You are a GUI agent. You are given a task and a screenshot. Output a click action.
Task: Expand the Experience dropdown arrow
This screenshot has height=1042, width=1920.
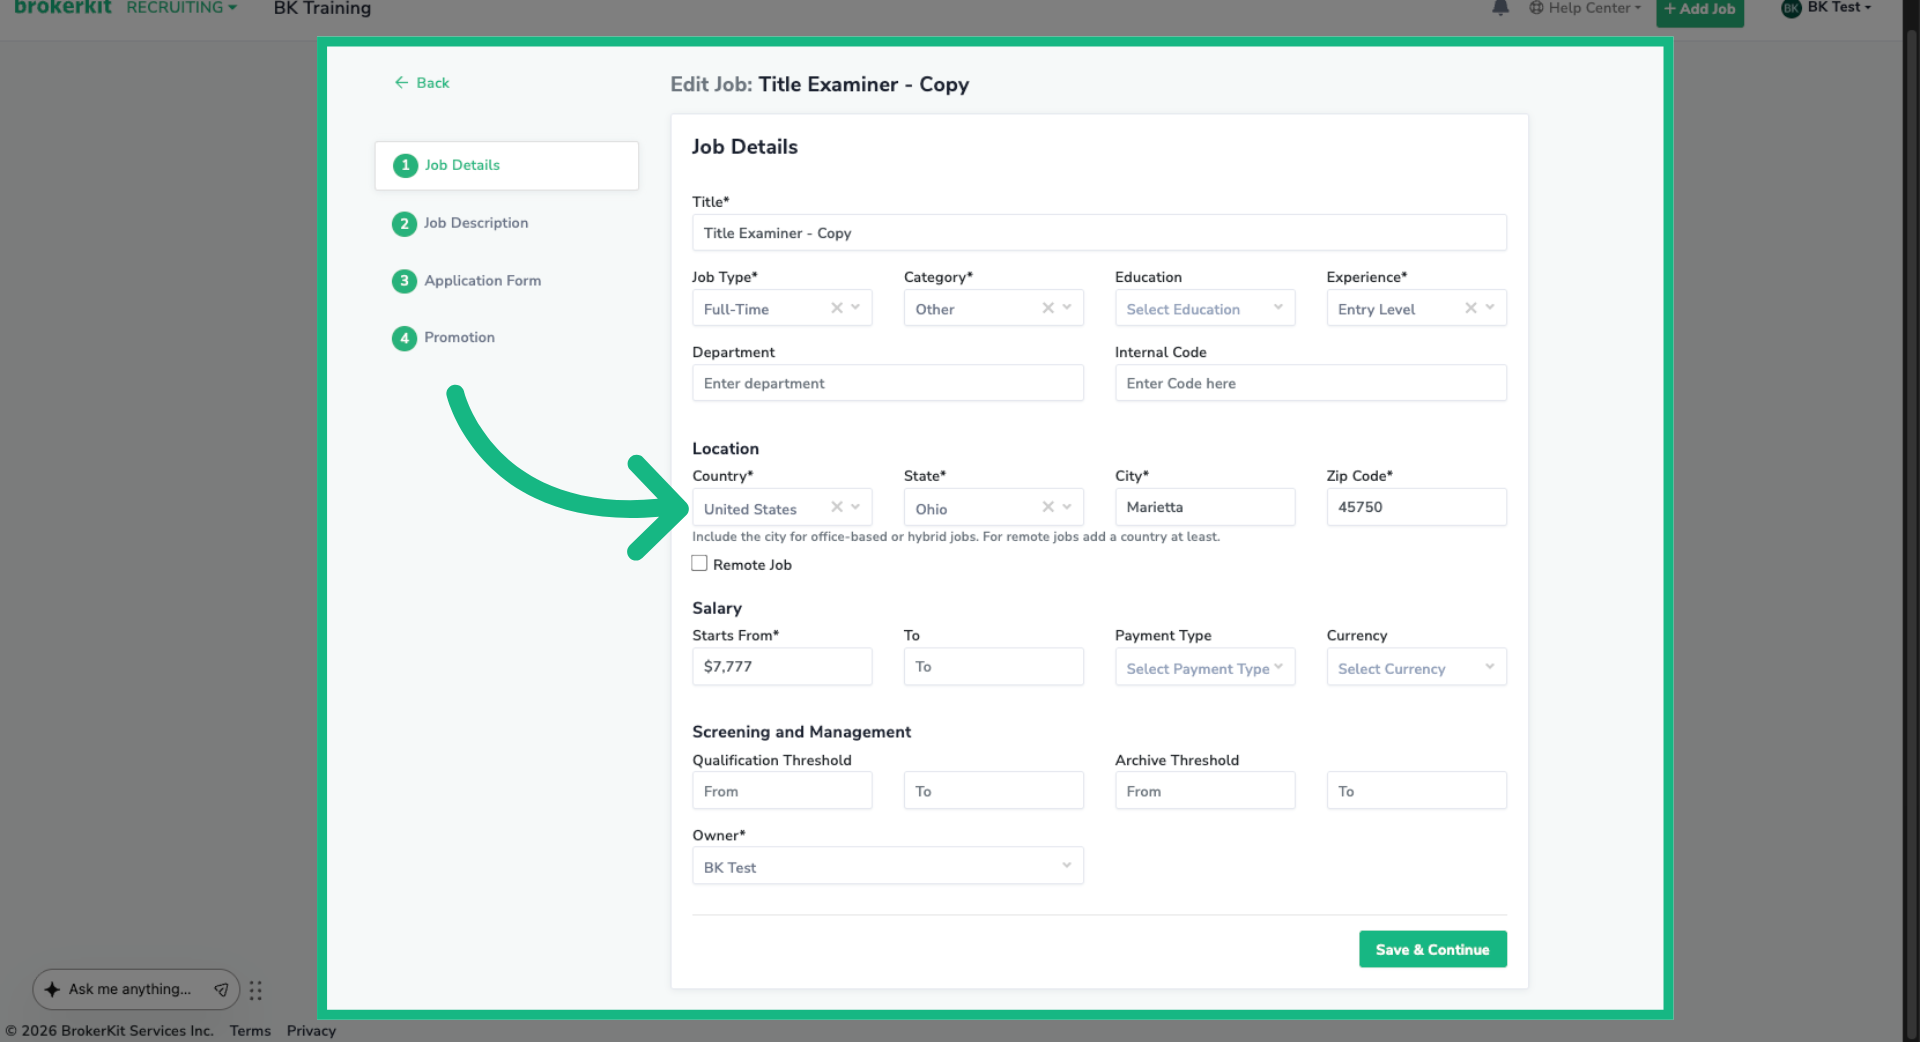coord(1490,308)
